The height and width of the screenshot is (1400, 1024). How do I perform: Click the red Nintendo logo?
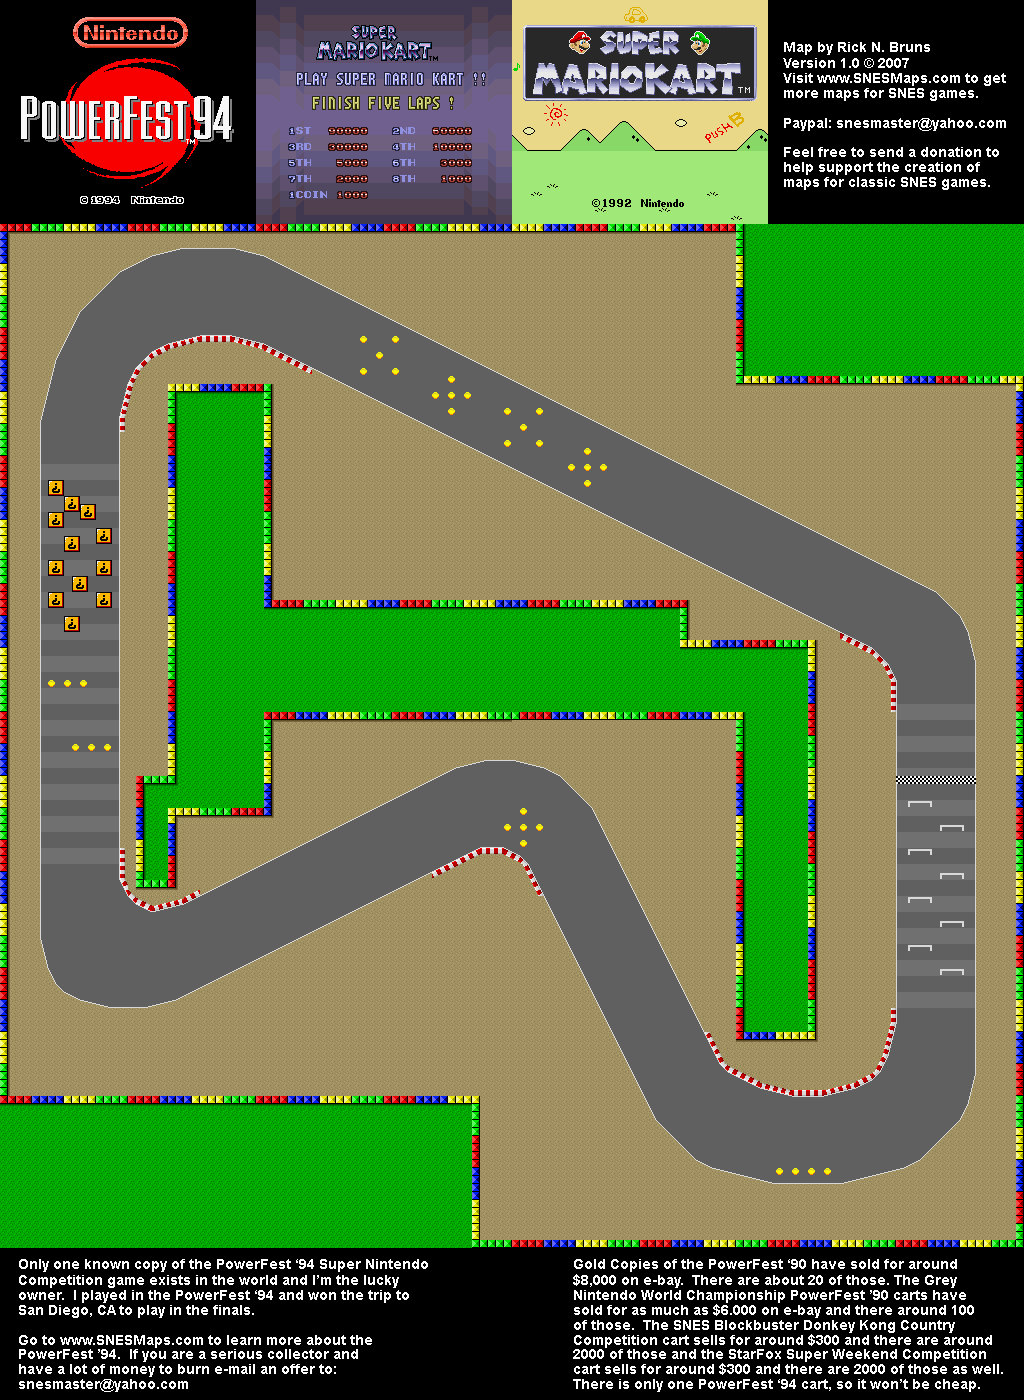pyautogui.click(x=130, y=33)
